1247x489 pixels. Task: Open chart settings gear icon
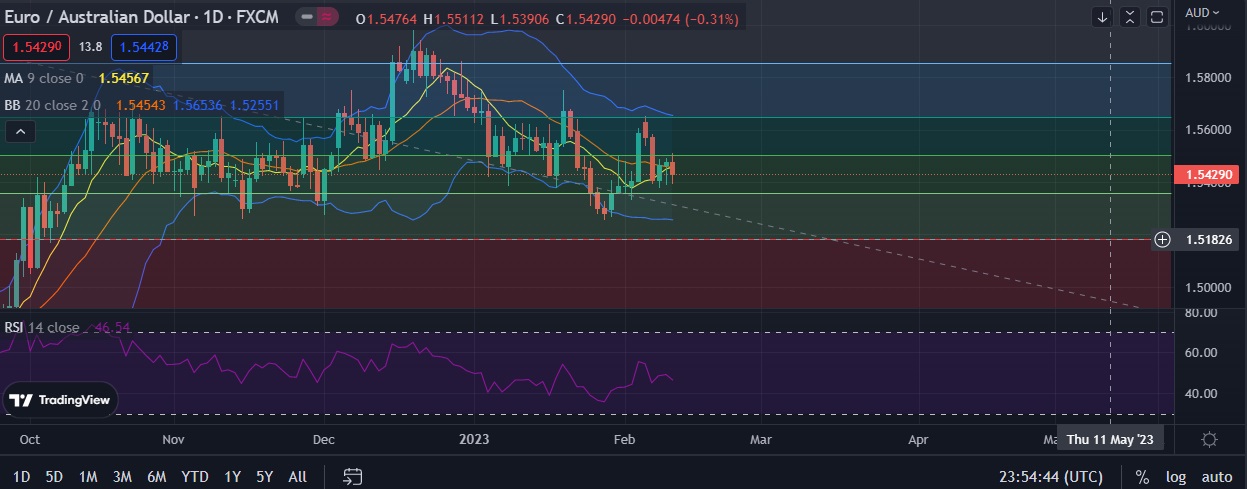[x=1209, y=439]
